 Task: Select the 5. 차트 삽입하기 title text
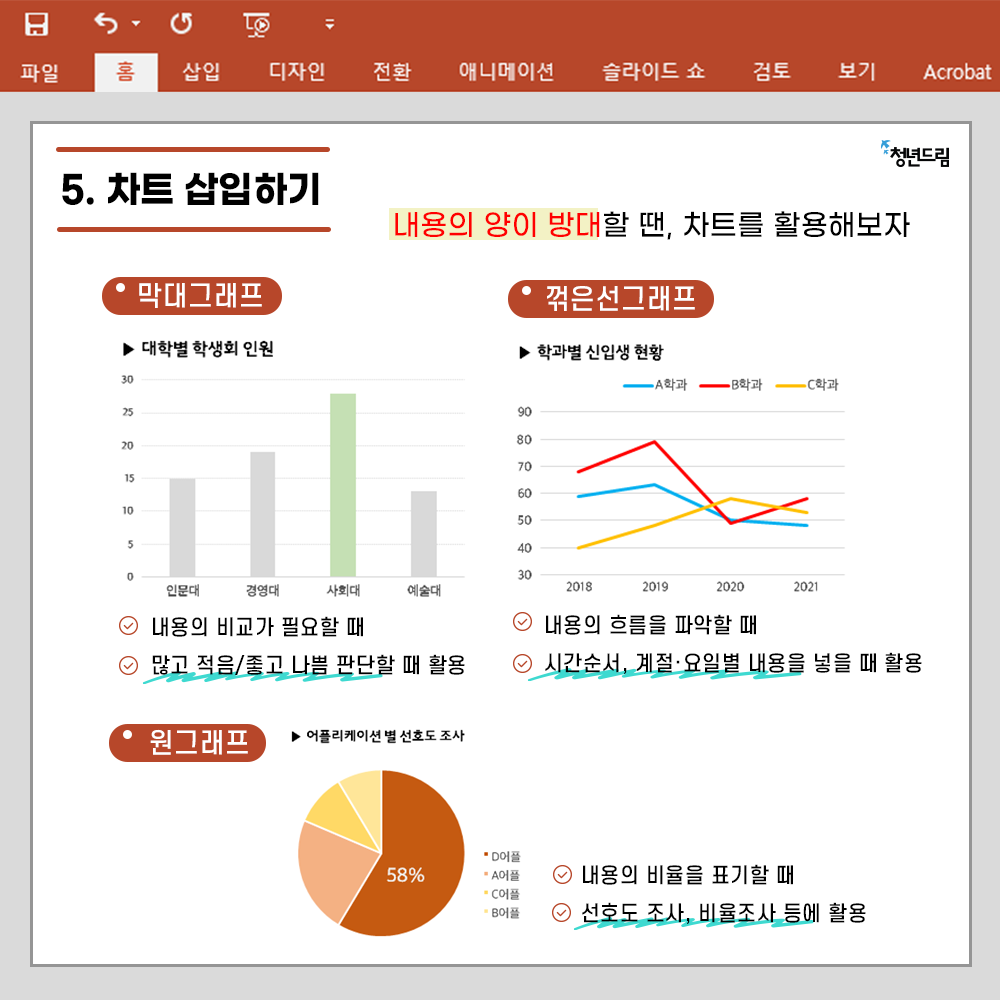[x=191, y=190]
